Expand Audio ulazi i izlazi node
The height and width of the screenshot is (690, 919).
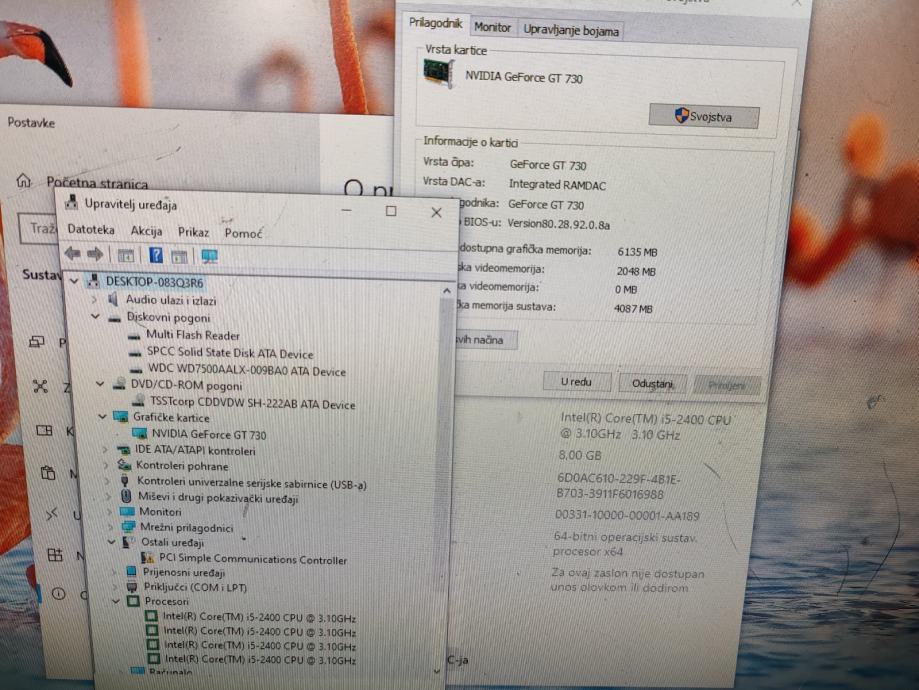[x=94, y=300]
